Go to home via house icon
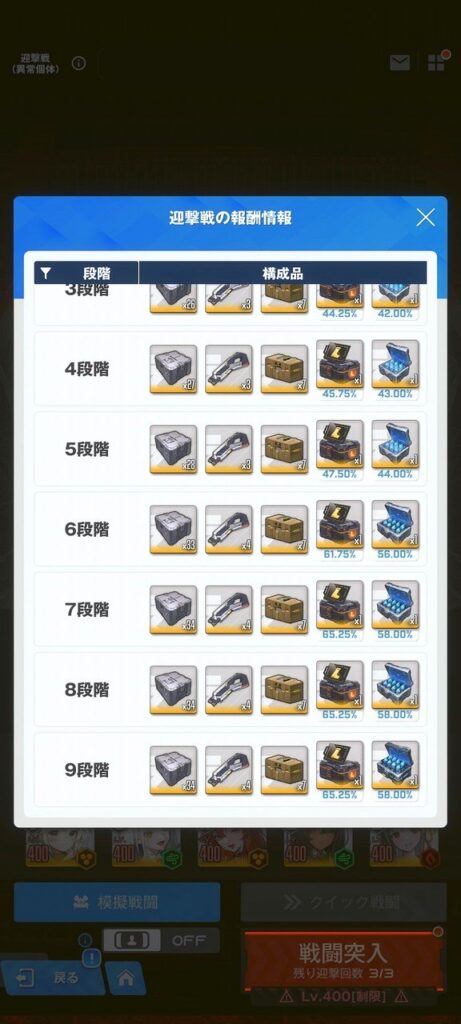The image size is (461, 1024). coord(125,978)
